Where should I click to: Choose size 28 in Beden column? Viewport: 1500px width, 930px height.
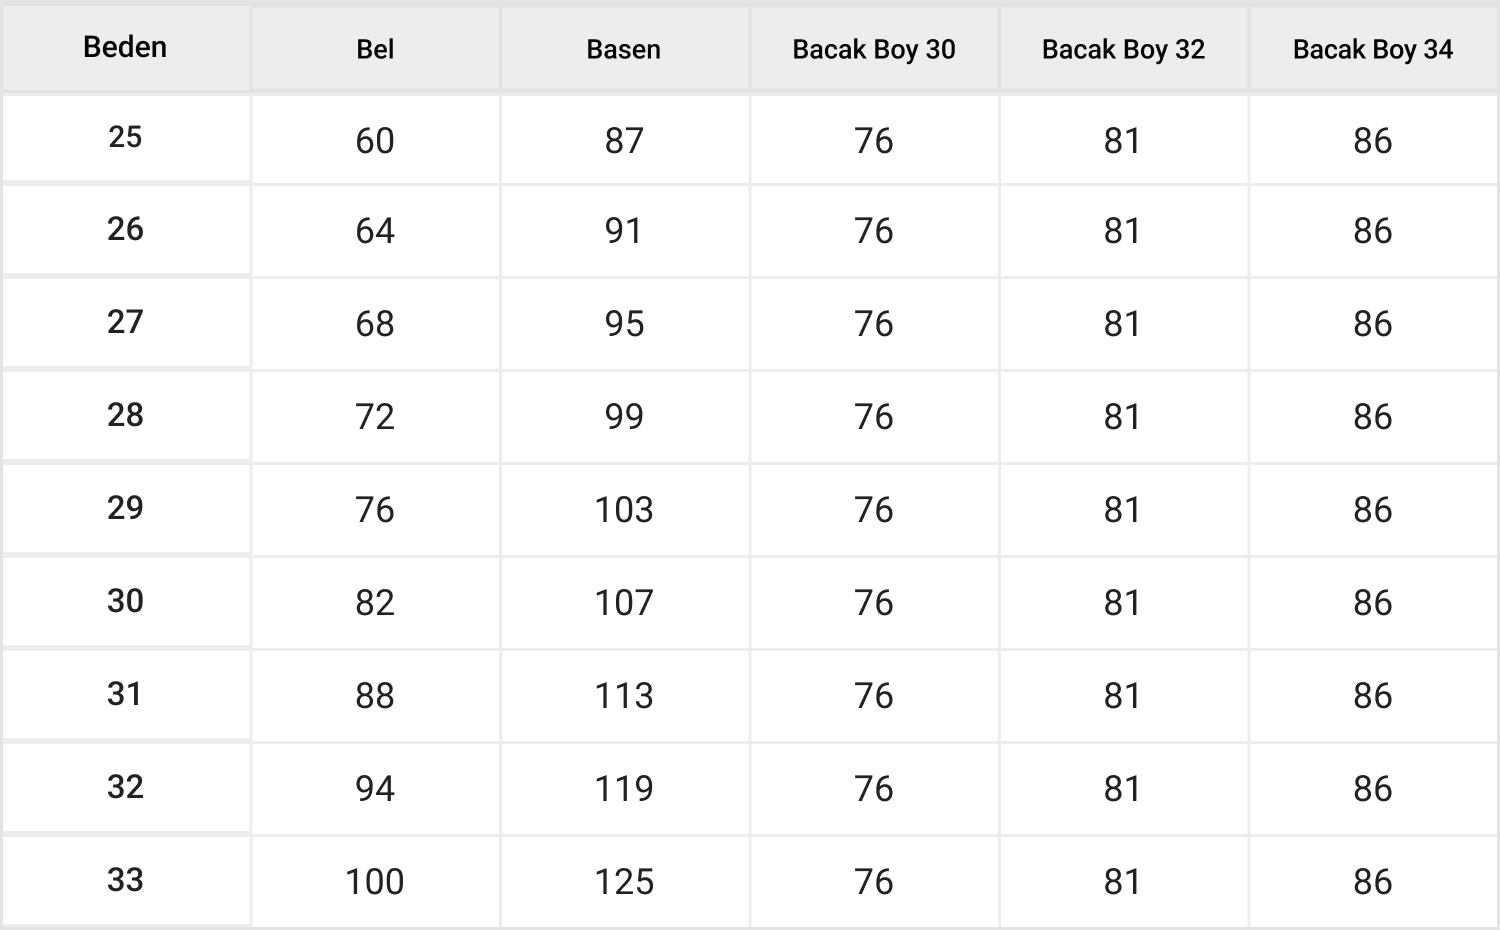(x=125, y=415)
